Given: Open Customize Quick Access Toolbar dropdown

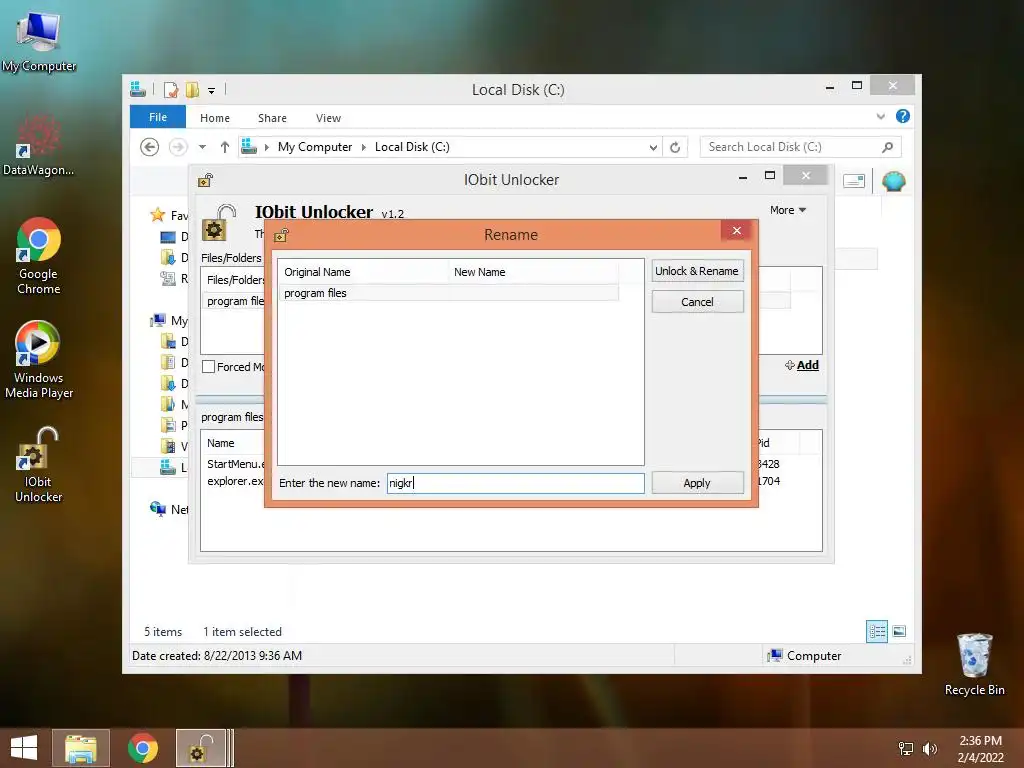Looking at the screenshot, I should point(212,91).
